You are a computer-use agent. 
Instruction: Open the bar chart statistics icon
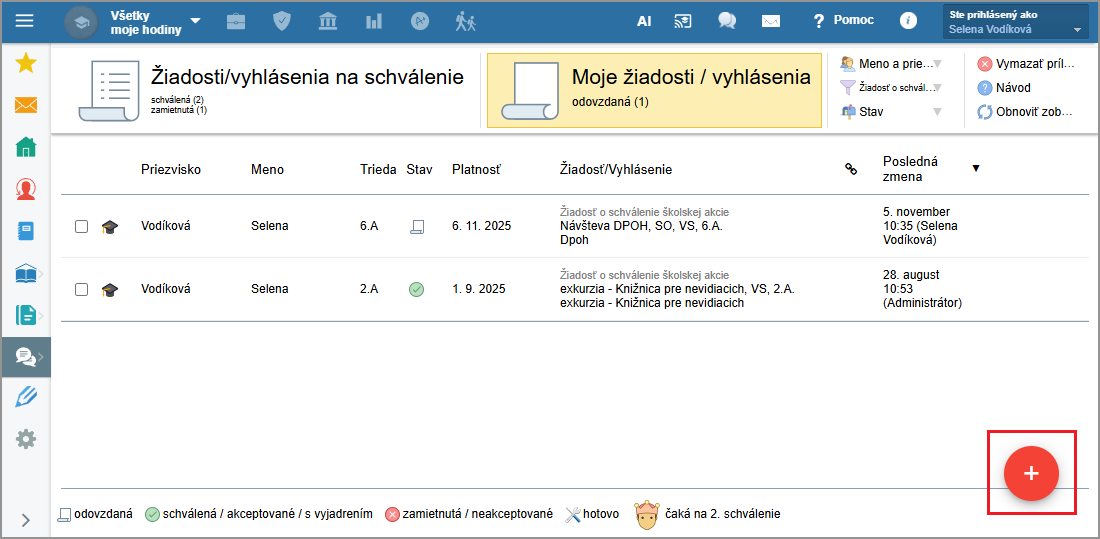(x=374, y=21)
